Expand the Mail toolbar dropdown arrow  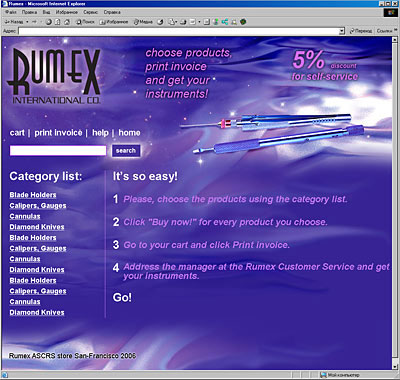pos(176,22)
